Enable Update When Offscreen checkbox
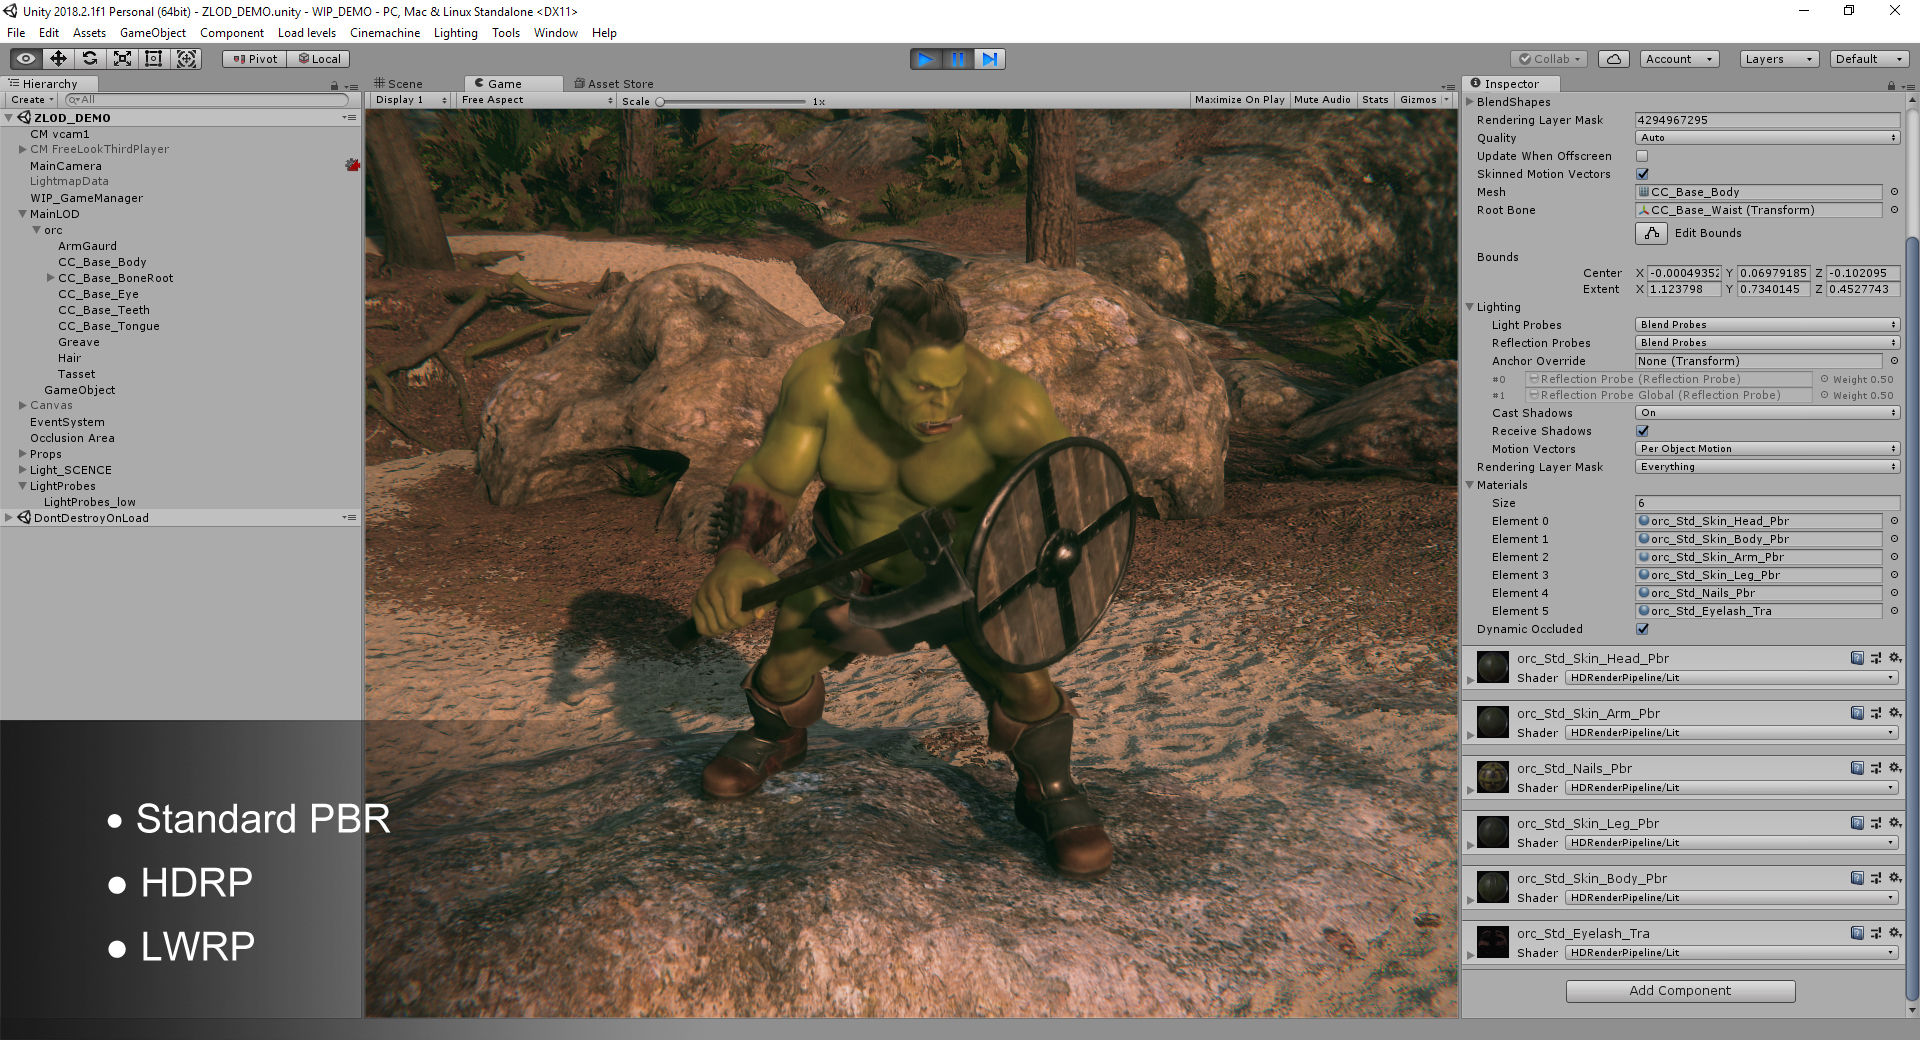Image resolution: width=1920 pixels, height=1040 pixels. tap(1642, 156)
